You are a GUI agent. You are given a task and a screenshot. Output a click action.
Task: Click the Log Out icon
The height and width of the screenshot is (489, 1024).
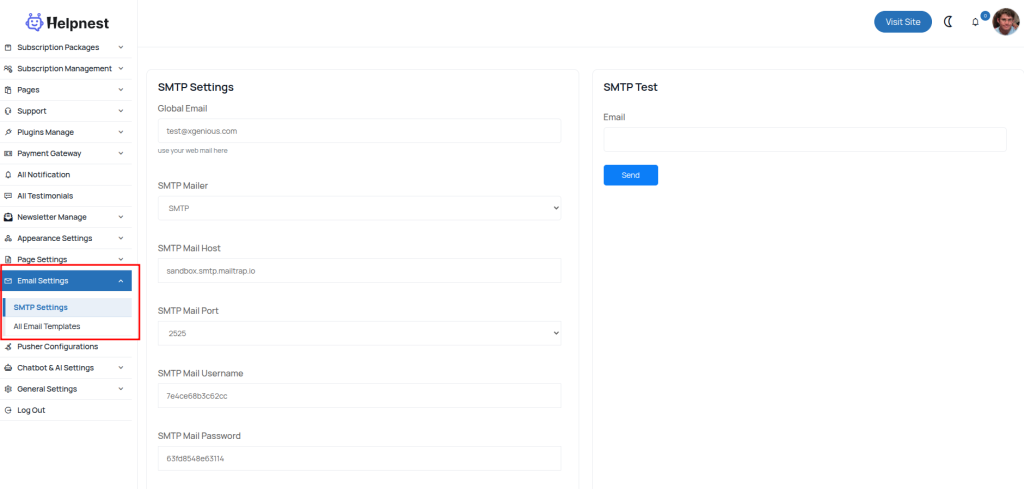pyautogui.click(x=8, y=410)
